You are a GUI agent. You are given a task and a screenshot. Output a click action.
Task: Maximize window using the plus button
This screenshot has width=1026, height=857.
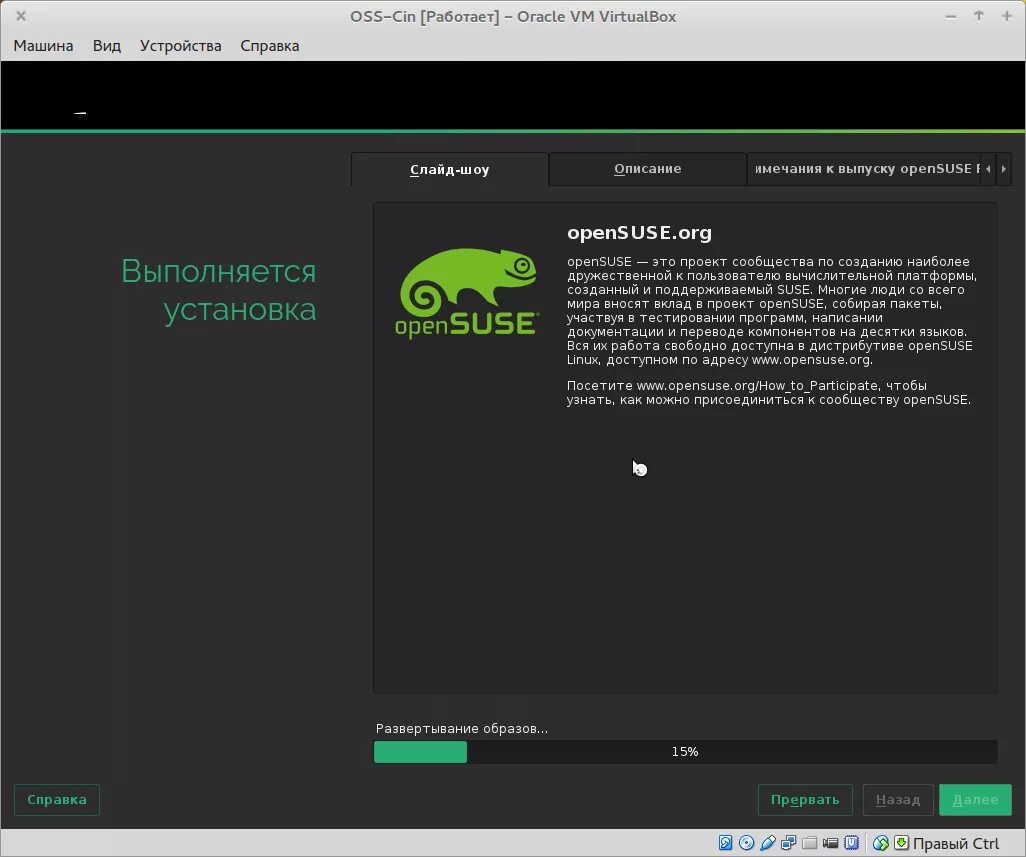(1007, 16)
